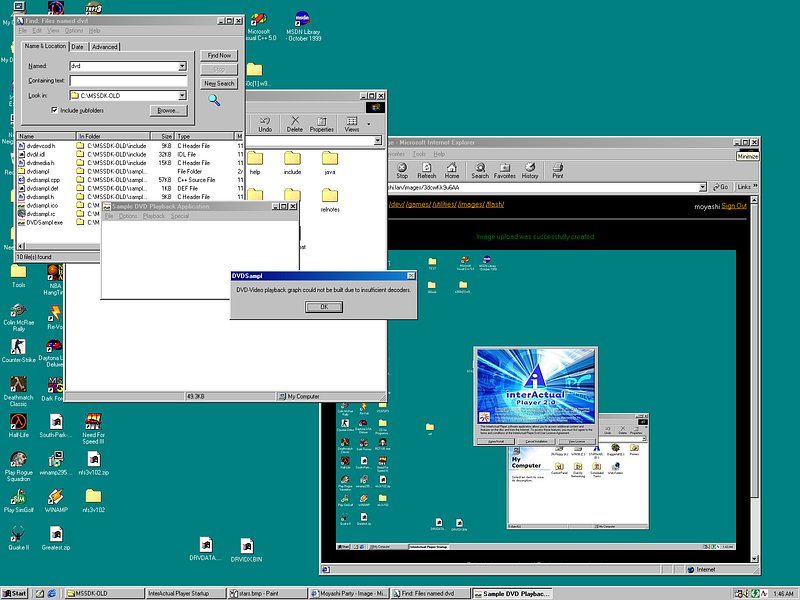
Task: Switch to the Advanced tab in Find
Action: pyautogui.click(x=104, y=47)
